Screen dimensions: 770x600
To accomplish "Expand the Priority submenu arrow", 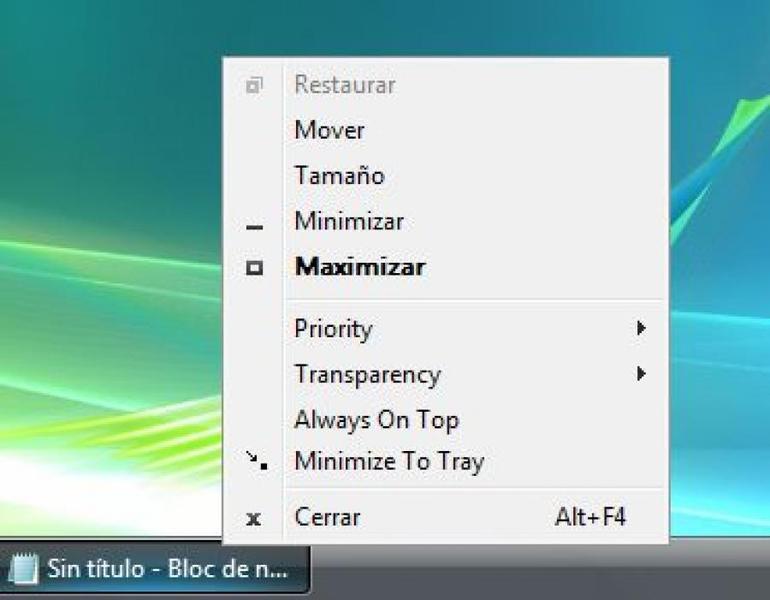I will (640, 328).
